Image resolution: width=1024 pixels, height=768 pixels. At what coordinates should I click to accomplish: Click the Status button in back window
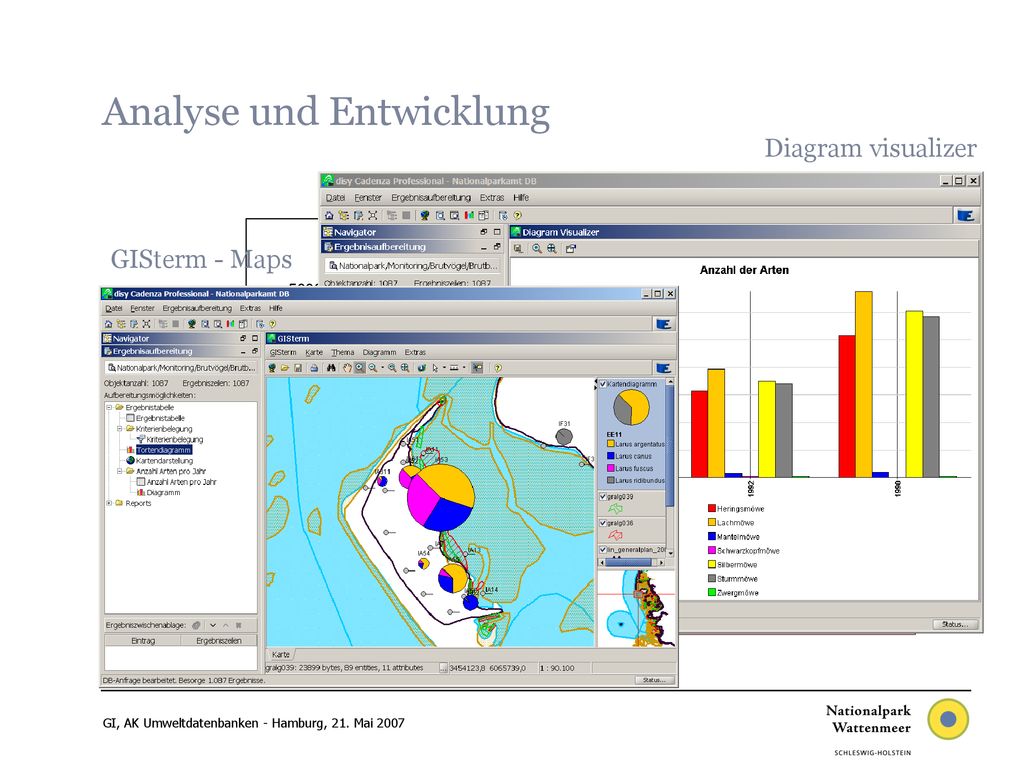point(955,624)
